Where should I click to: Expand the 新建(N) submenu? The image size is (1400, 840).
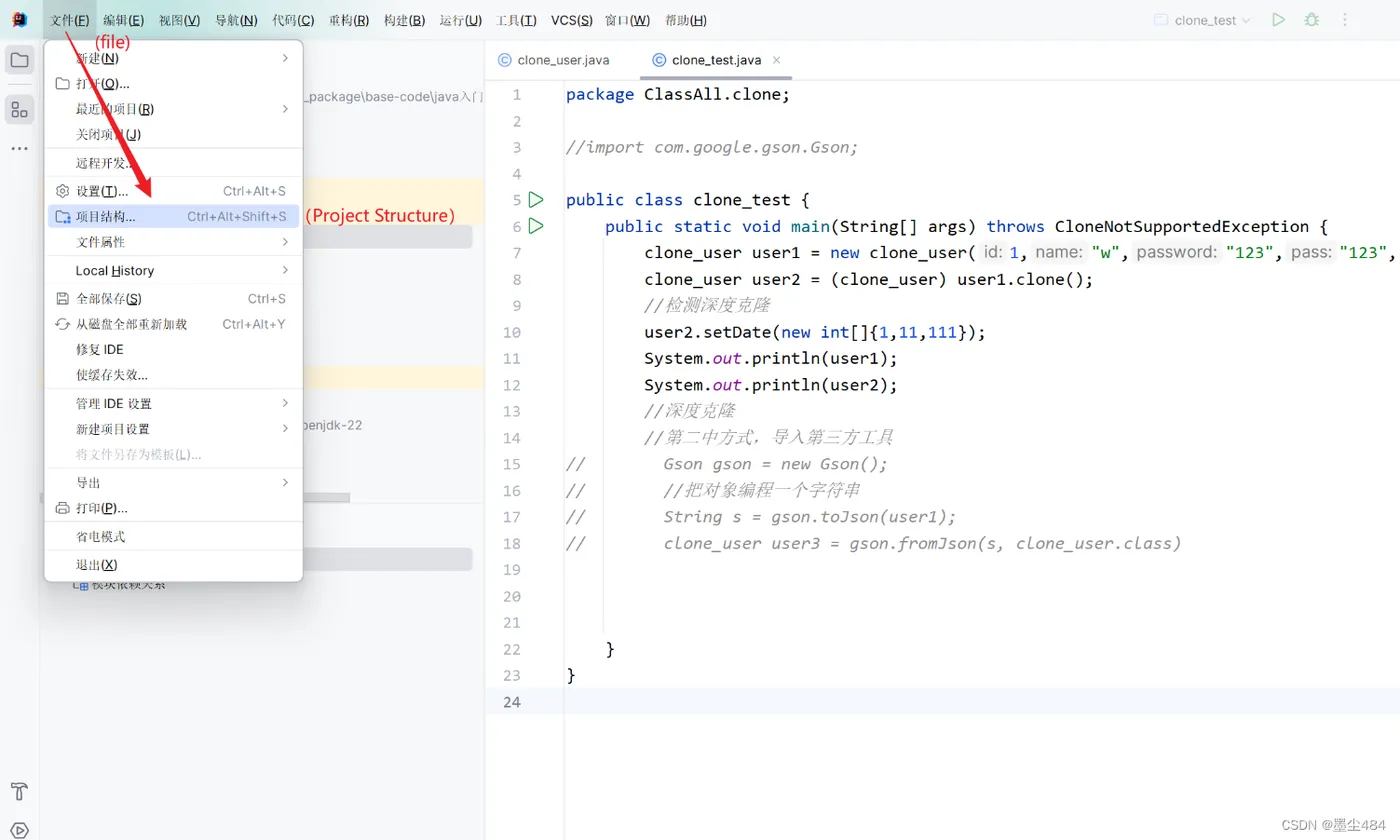coord(174,58)
